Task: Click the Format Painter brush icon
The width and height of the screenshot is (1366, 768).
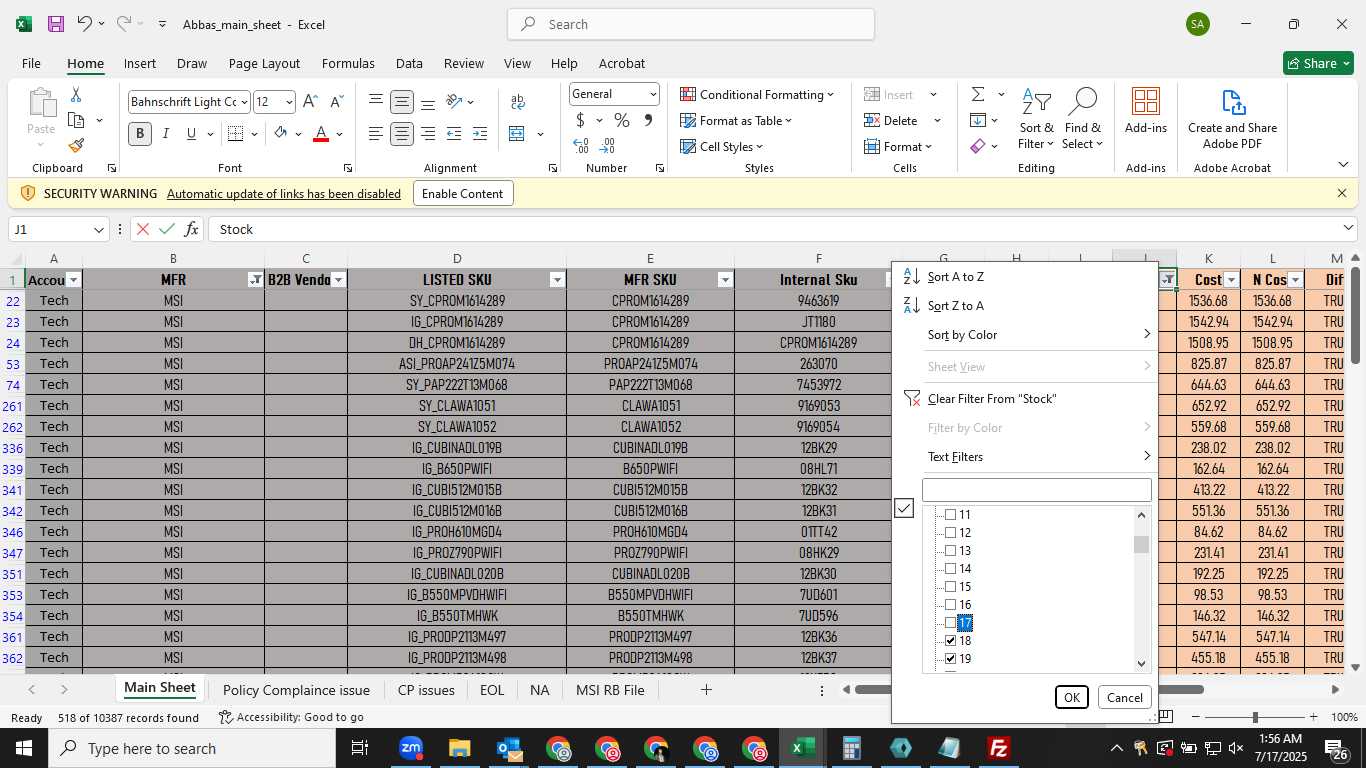Action: coord(76,146)
